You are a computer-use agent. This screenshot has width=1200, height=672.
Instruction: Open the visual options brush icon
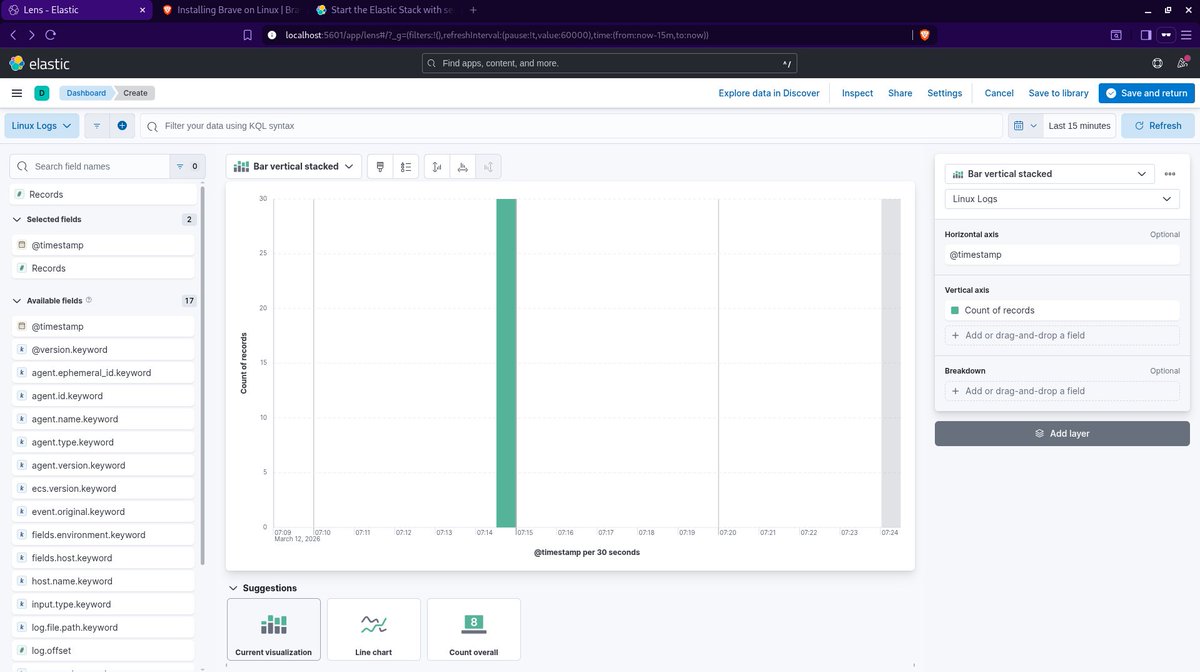coord(381,167)
